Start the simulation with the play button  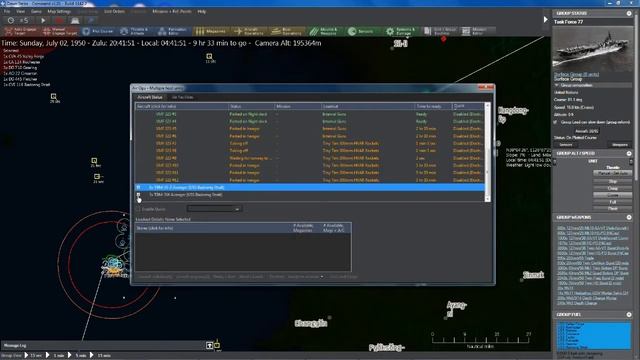[43, 20]
